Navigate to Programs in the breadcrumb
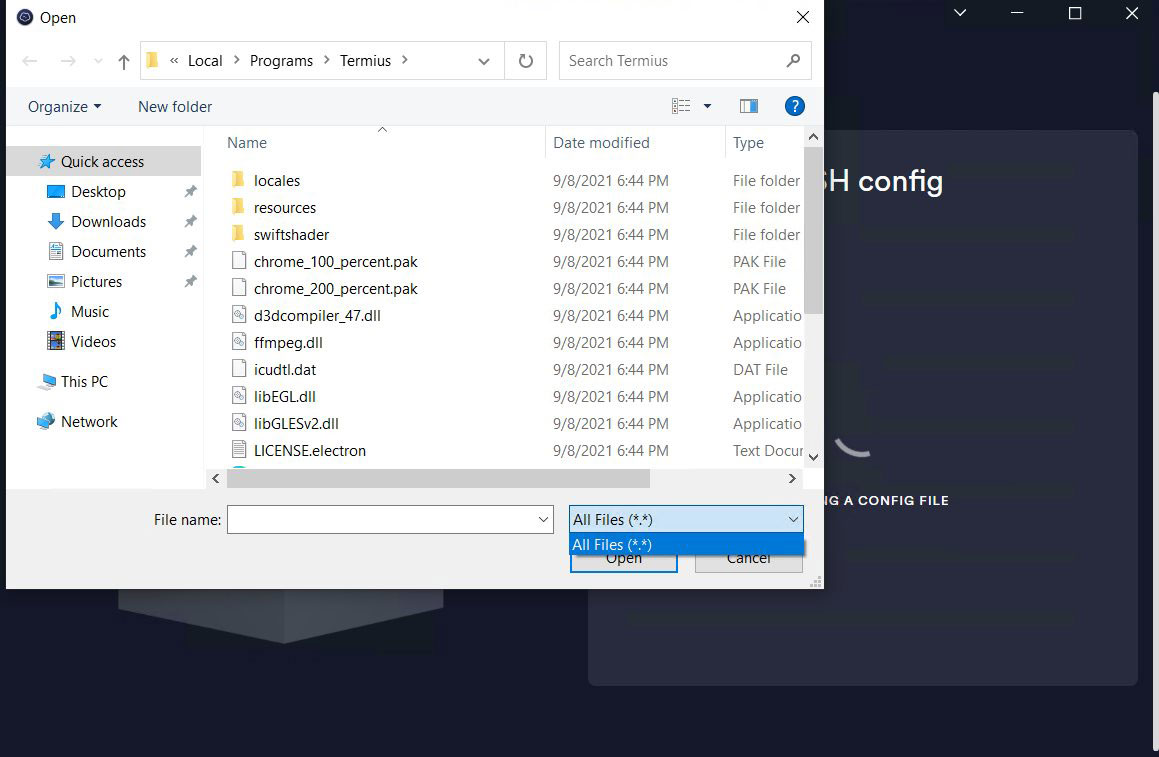Screen dimensions: 1159x757 tap(281, 61)
